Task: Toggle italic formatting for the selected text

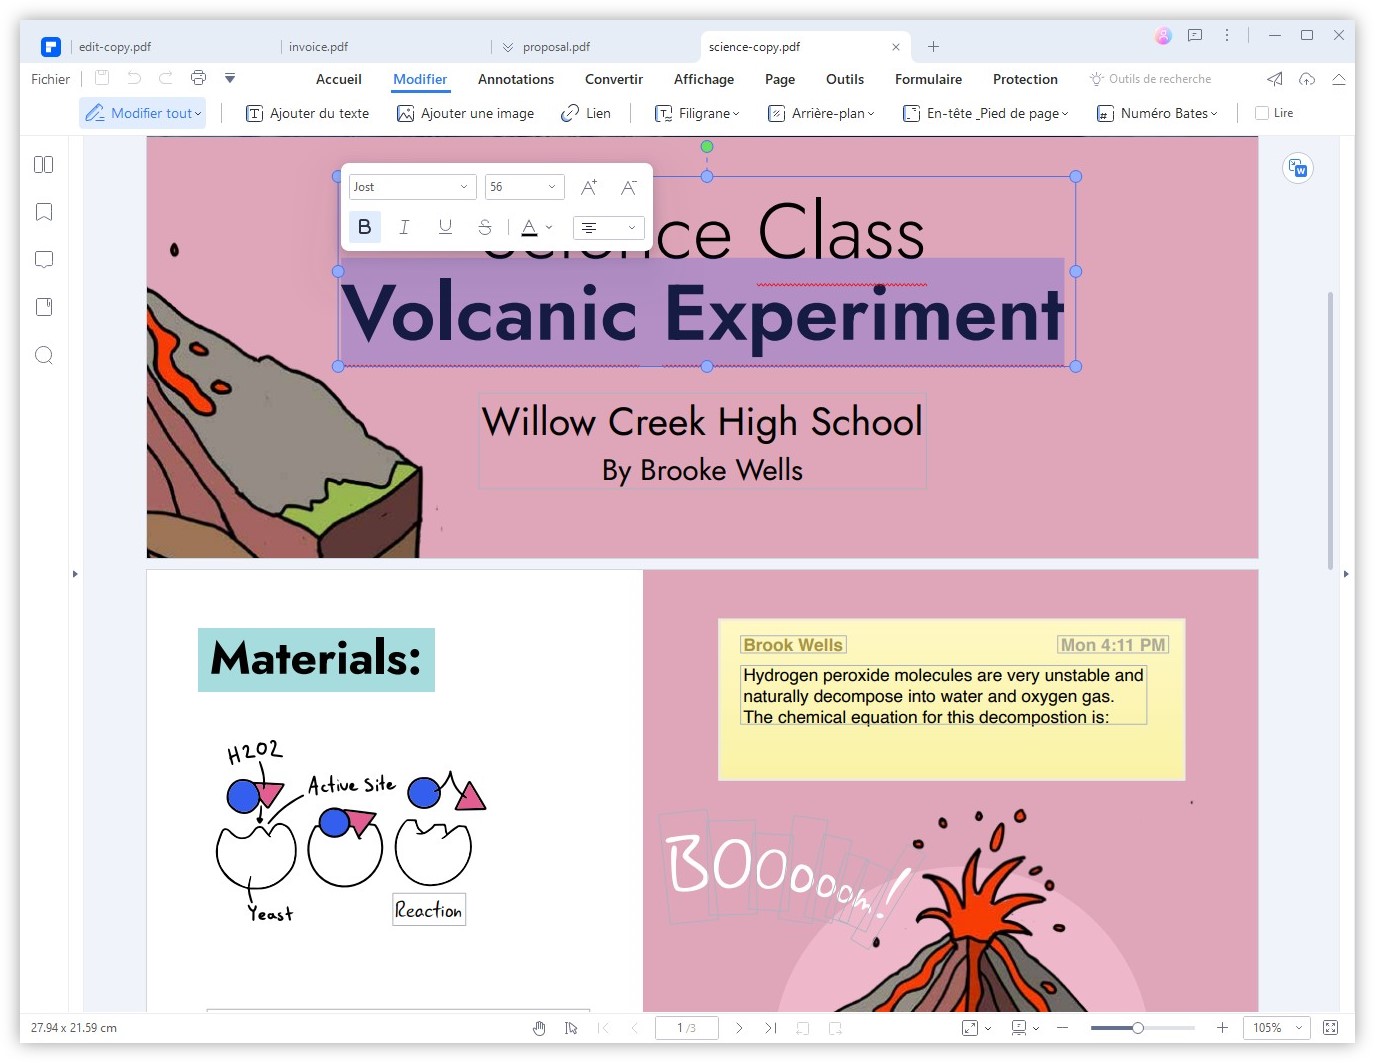Action: point(404,227)
